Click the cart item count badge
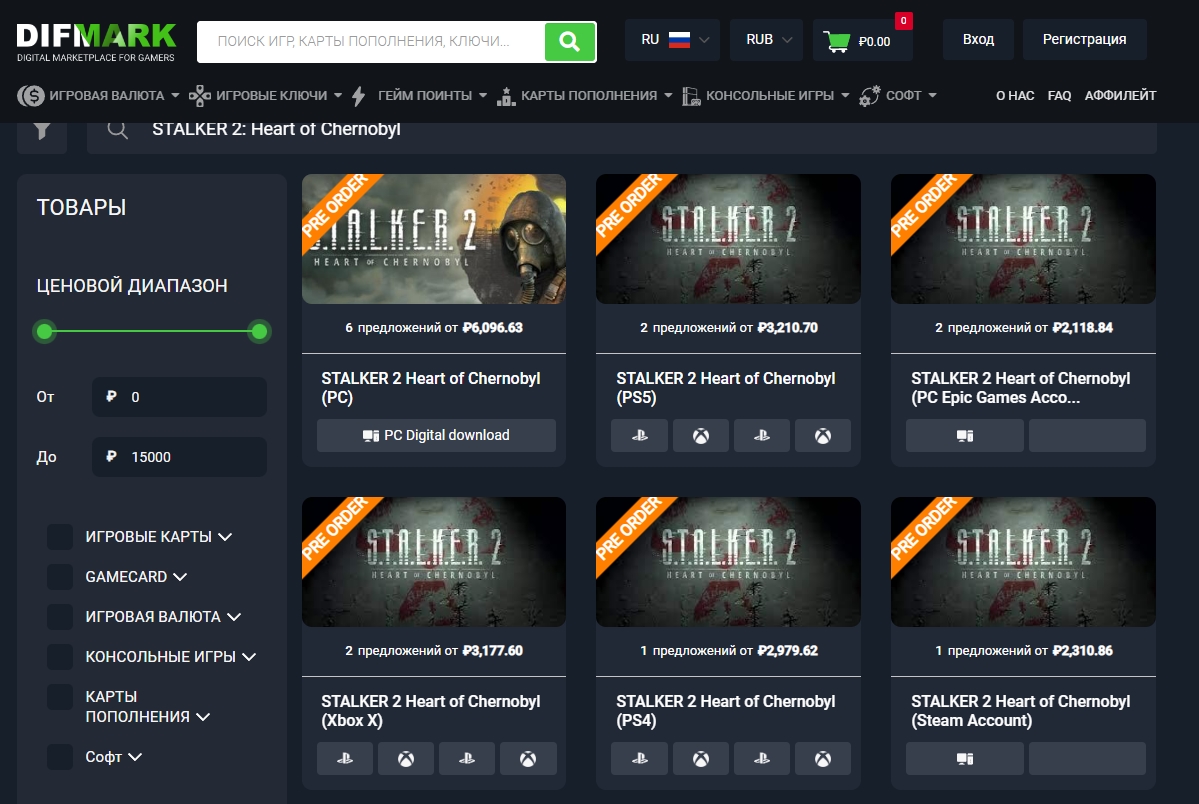 [903, 21]
